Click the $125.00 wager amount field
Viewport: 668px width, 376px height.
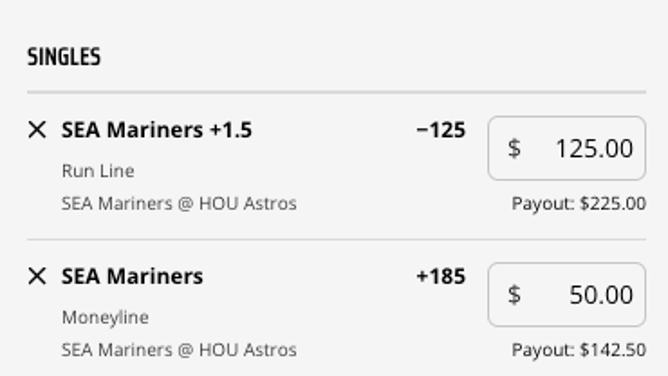point(567,148)
